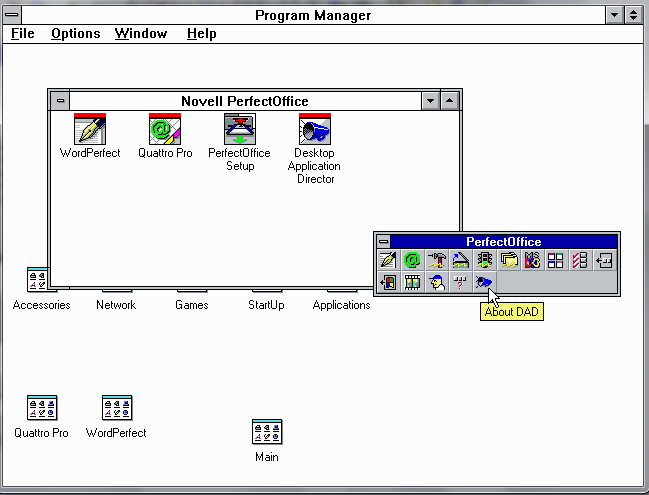Viewport: 649px width, 495px height.
Task: Open Novell PerfectOffice window's control menu box
Action: (x=60, y=101)
